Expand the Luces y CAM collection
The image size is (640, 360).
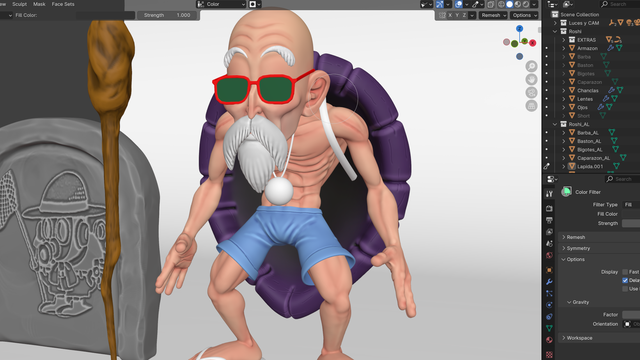tap(555, 23)
